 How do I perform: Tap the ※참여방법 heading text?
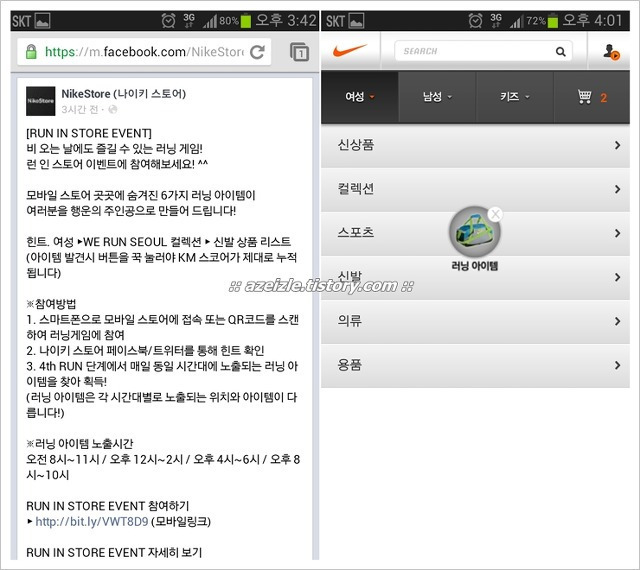pos(51,304)
